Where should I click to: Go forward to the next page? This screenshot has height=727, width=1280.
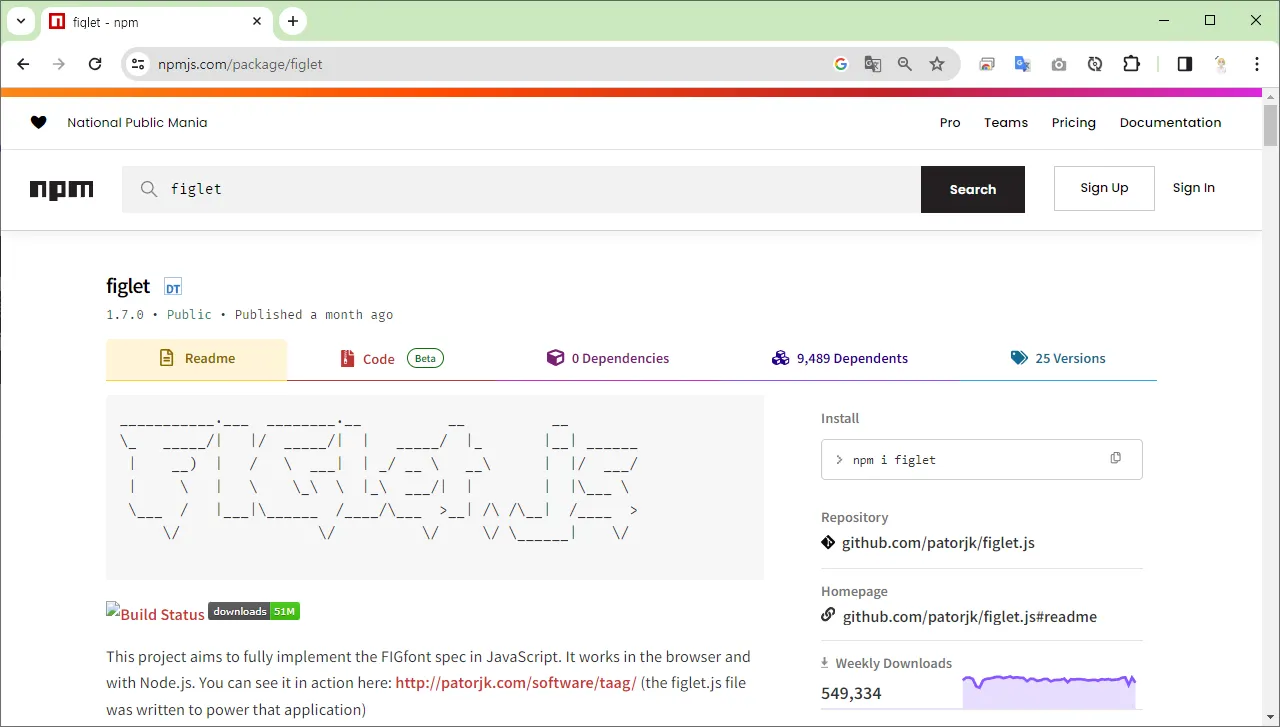(59, 64)
